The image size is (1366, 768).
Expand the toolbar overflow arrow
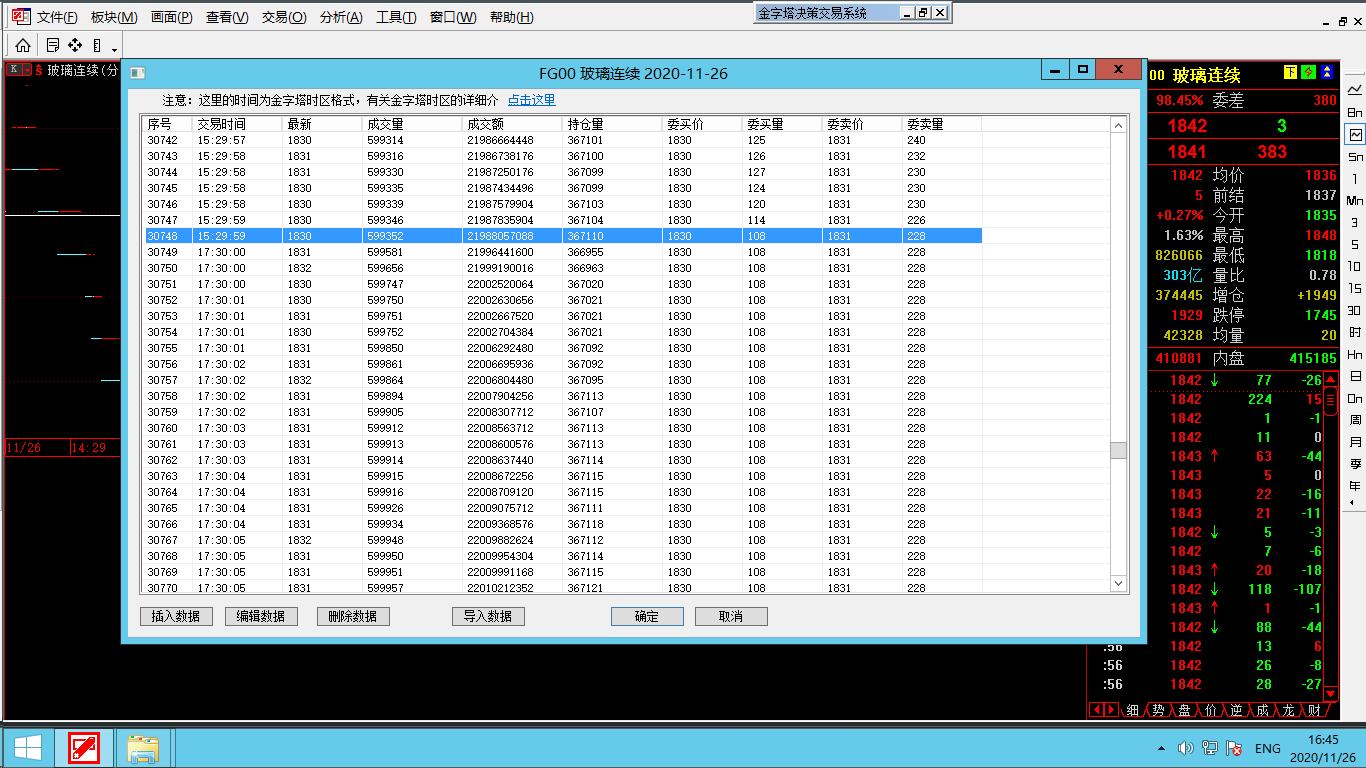point(115,49)
